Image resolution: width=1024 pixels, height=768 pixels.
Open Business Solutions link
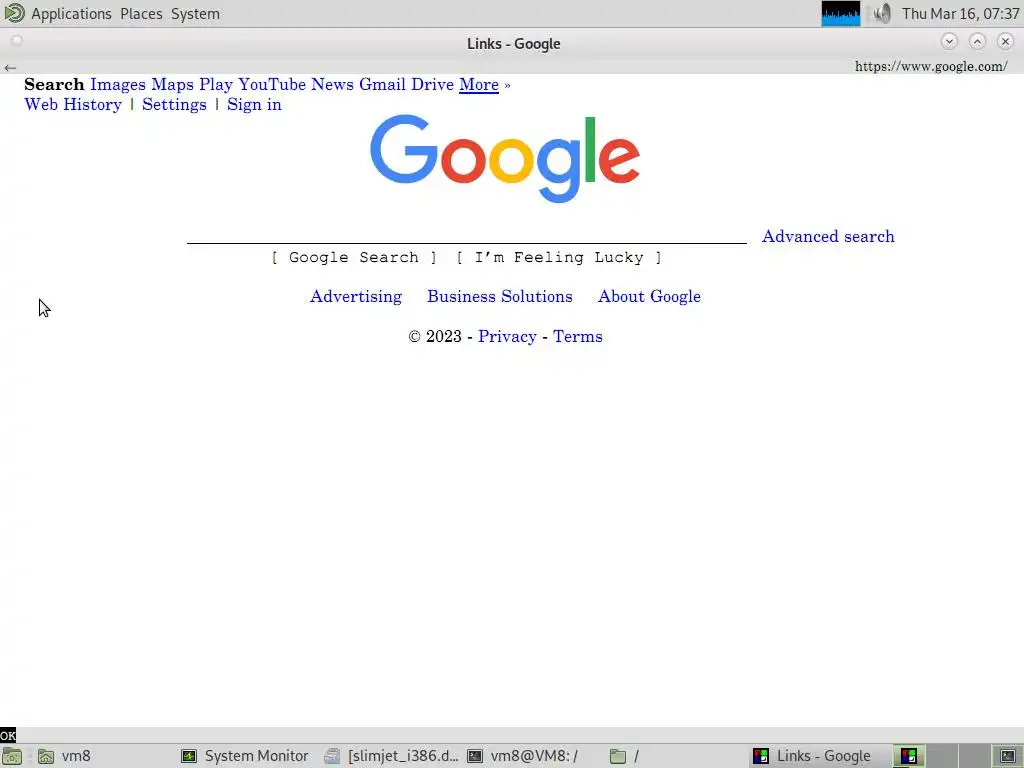coord(500,296)
